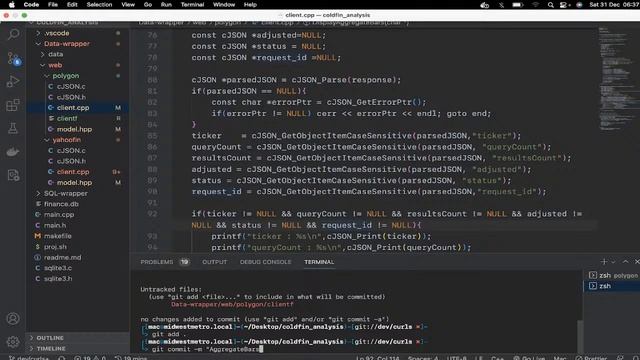Open the Source Control view
The image size is (640, 360).
[x=13, y=58]
